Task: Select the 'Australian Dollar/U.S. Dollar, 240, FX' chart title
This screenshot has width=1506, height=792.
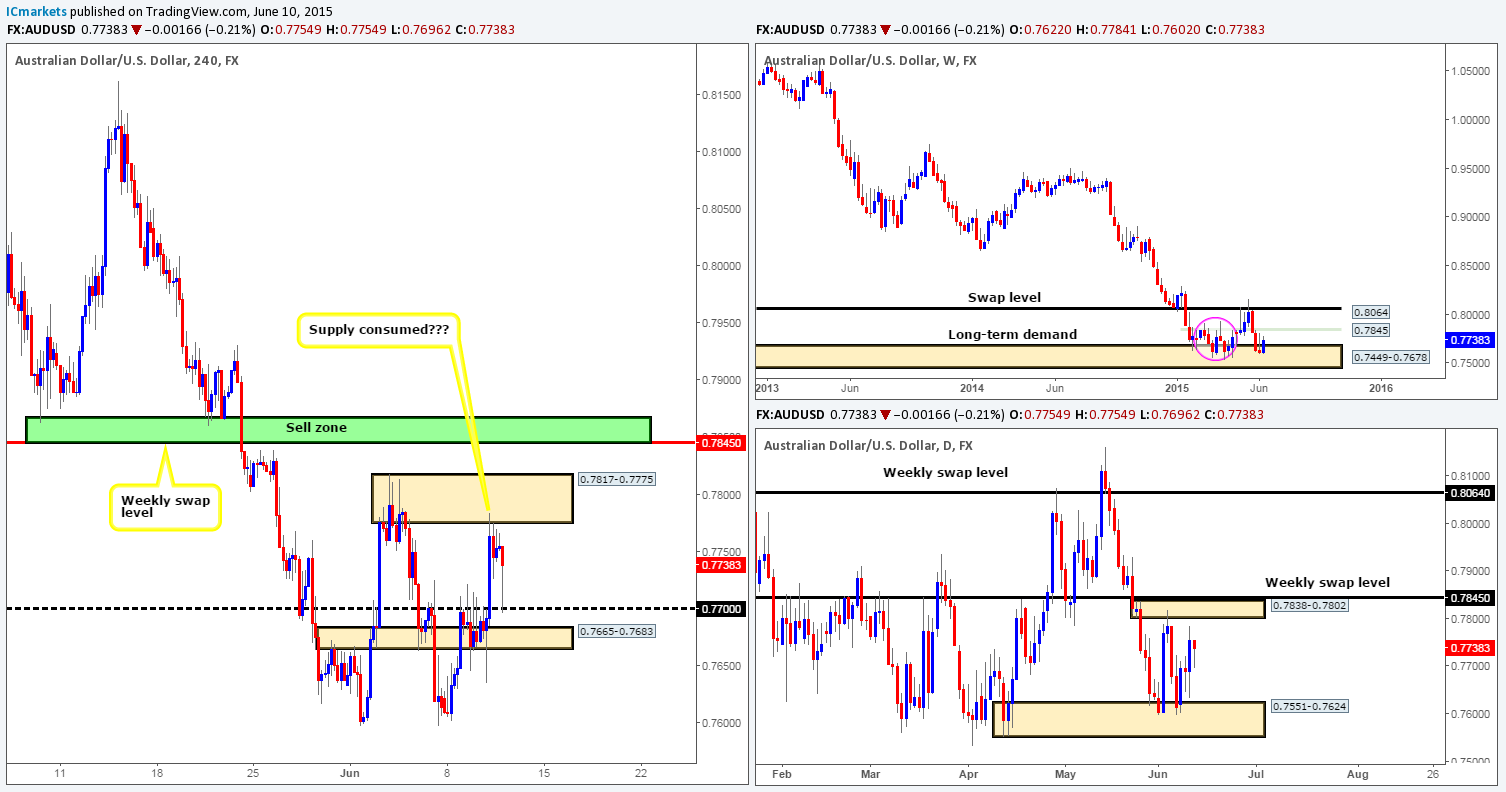Action: point(127,60)
